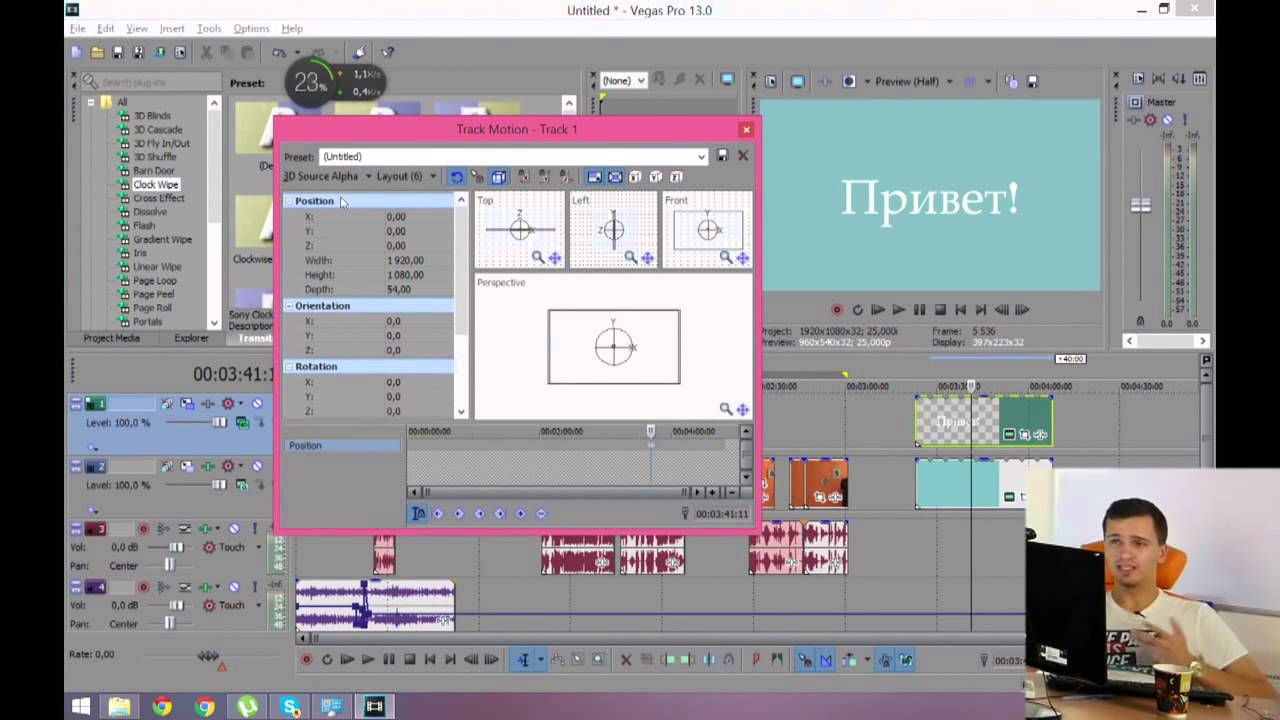The image size is (1280, 720).
Task: Click the Master bus label
Action: pos(1161,102)
